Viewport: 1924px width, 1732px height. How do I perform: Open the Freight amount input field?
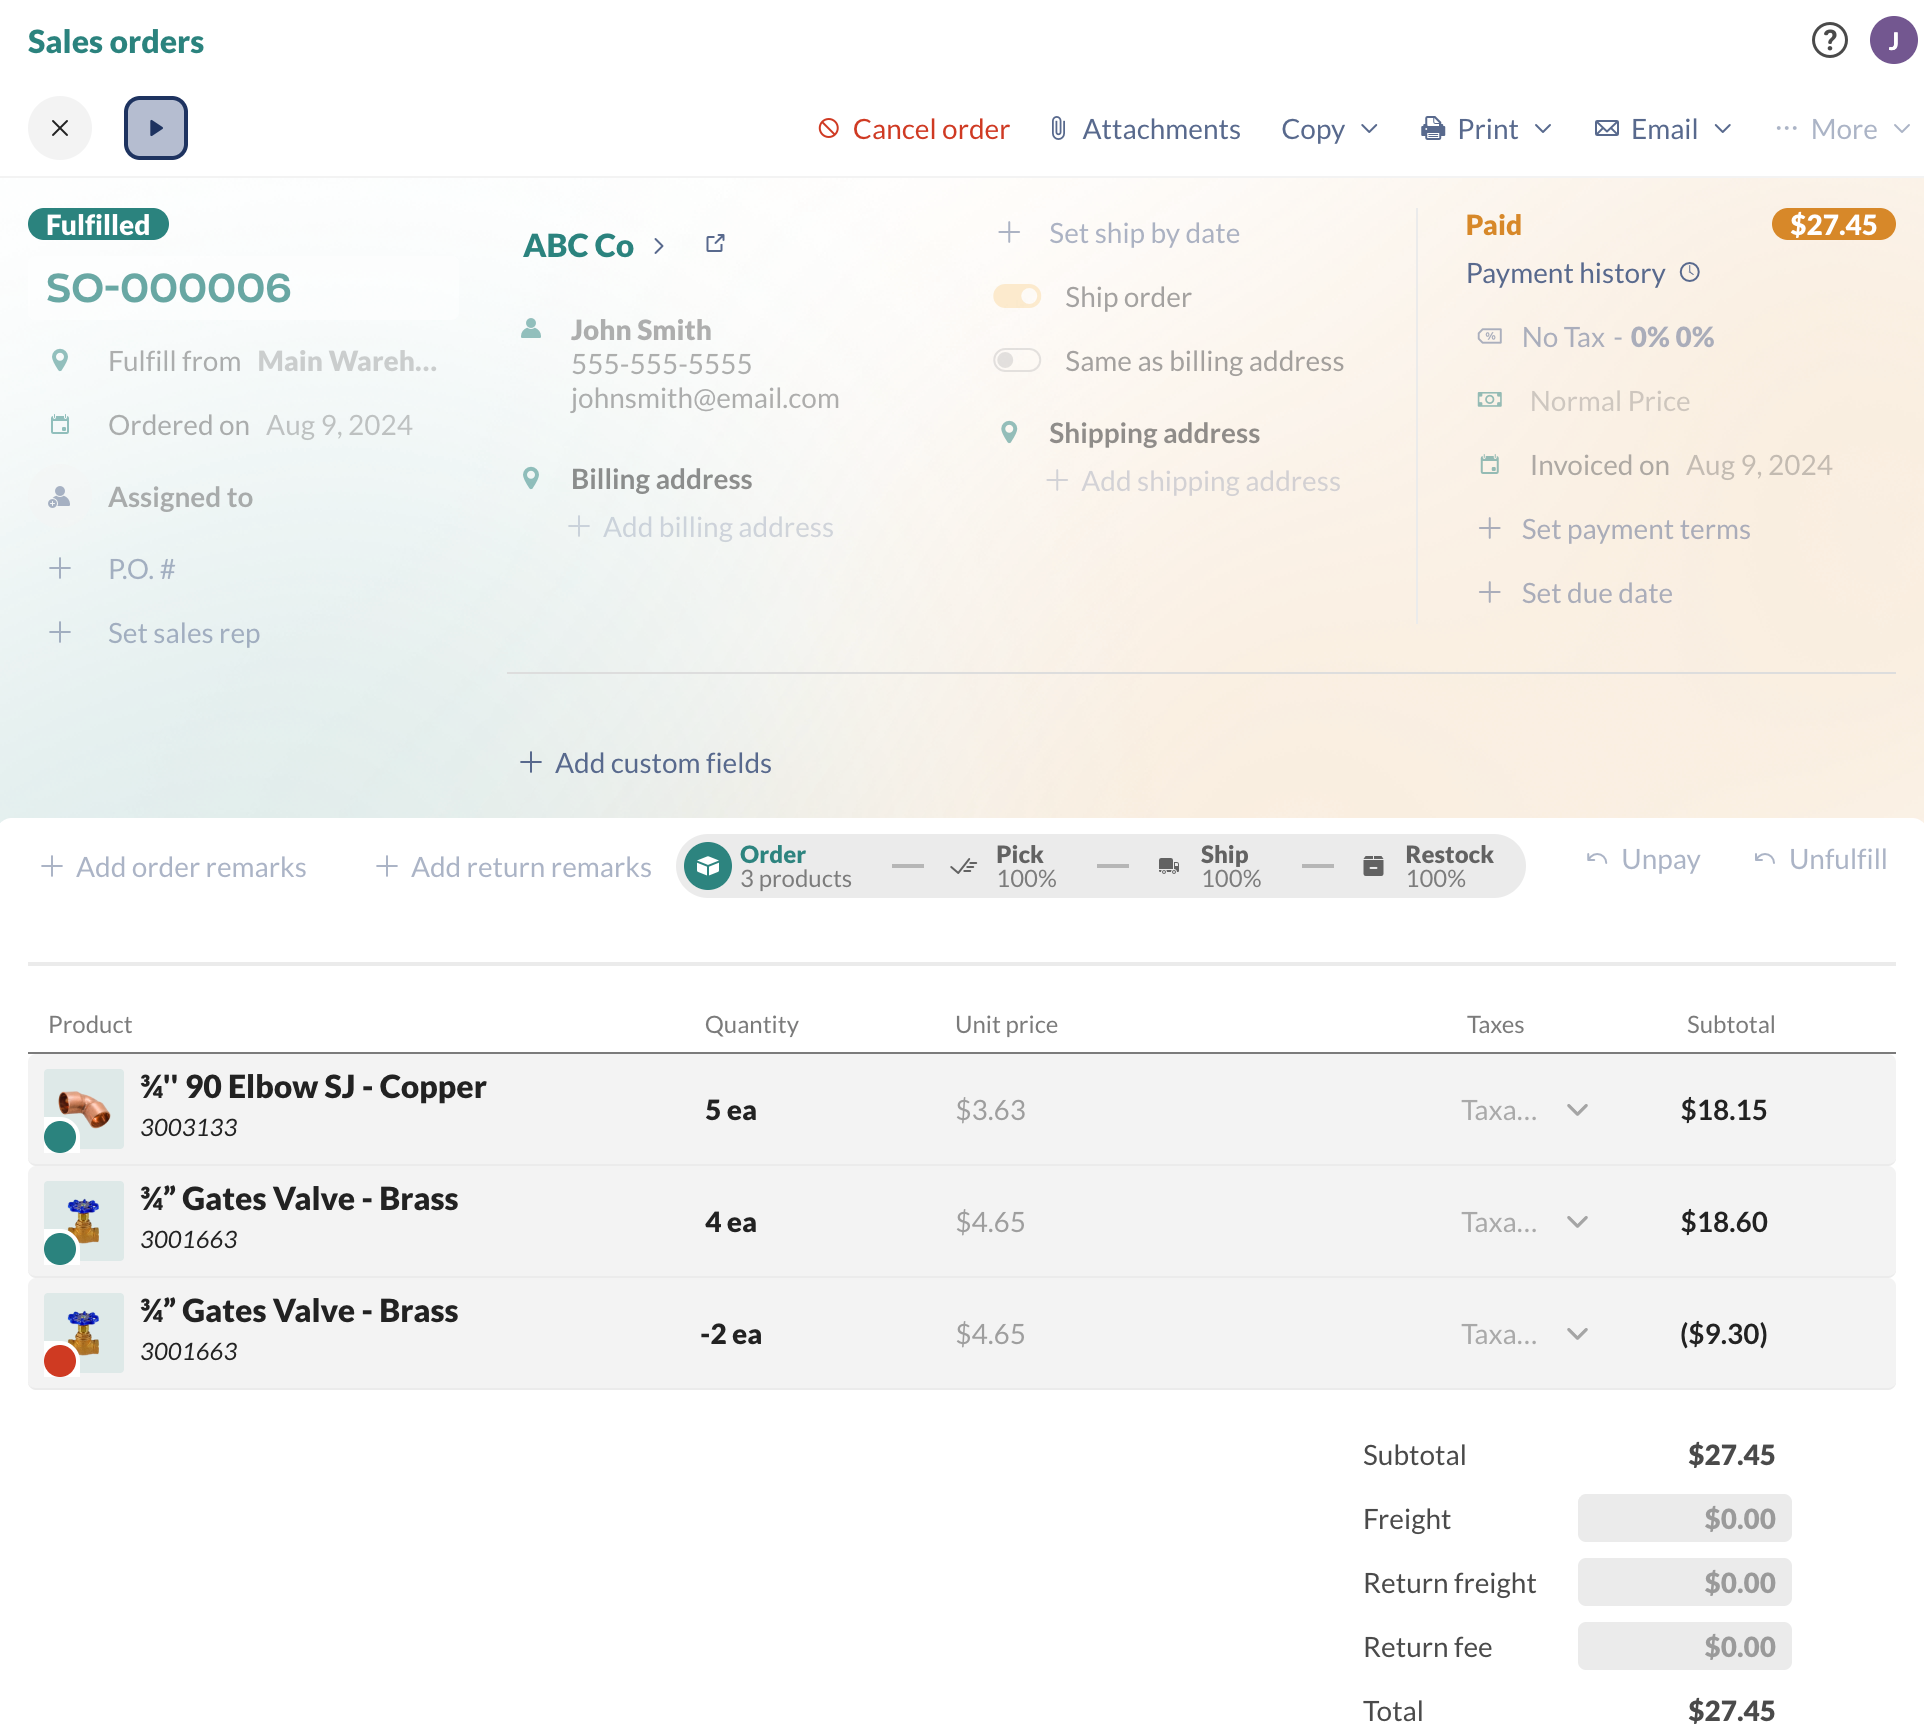(1684, 1518)
